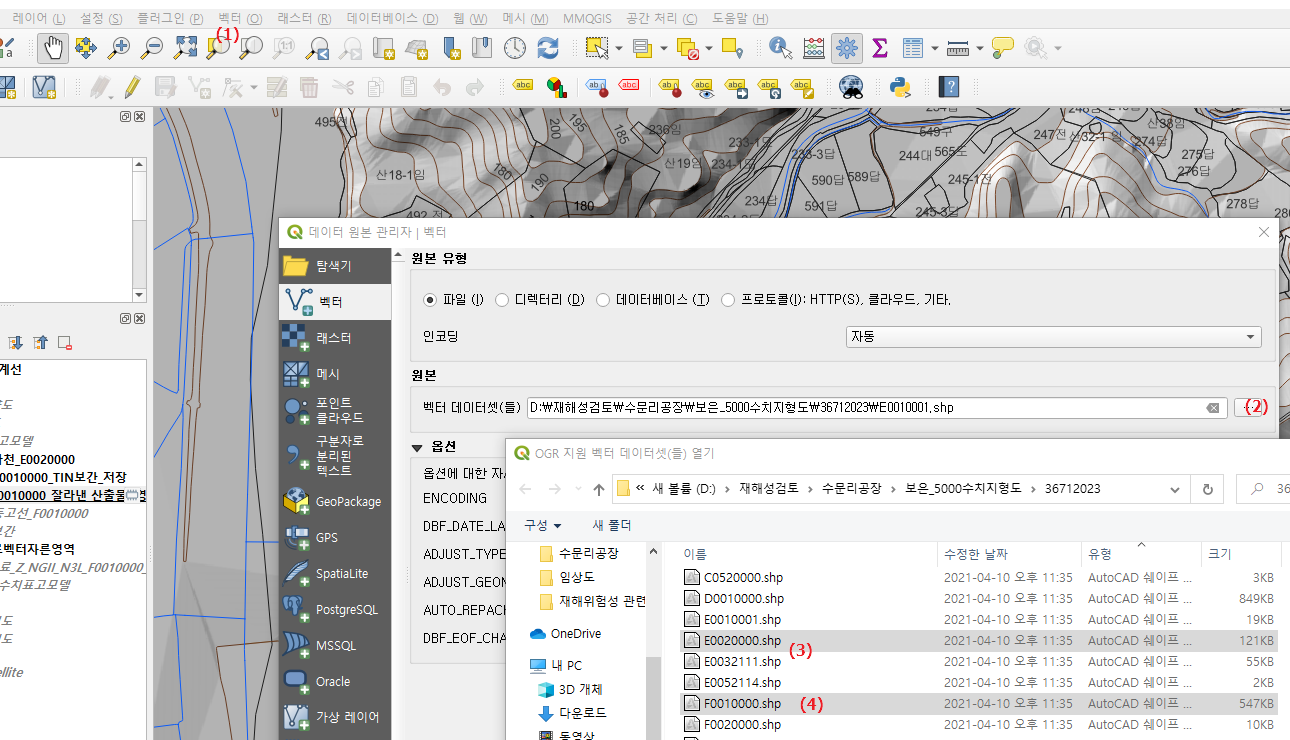Open the MMQGIS menu
The image size is (1290, 740).
(589, 19)
